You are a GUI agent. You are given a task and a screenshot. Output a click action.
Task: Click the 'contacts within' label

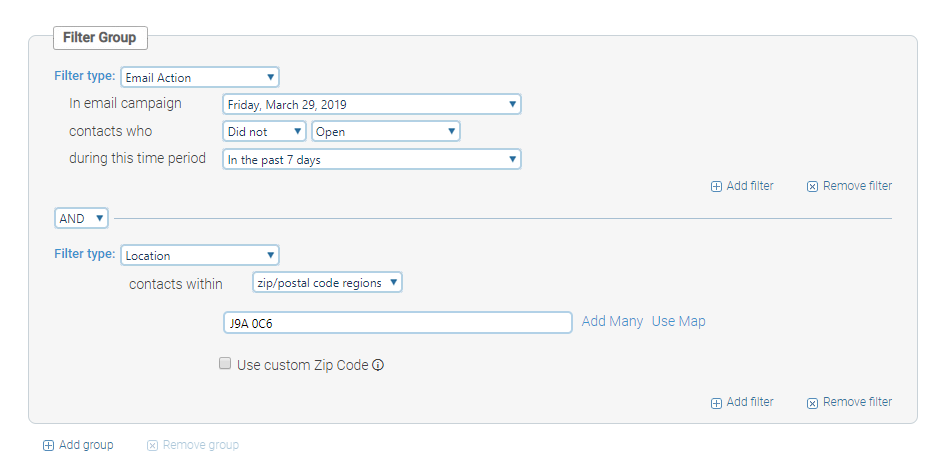pos(175,284)
